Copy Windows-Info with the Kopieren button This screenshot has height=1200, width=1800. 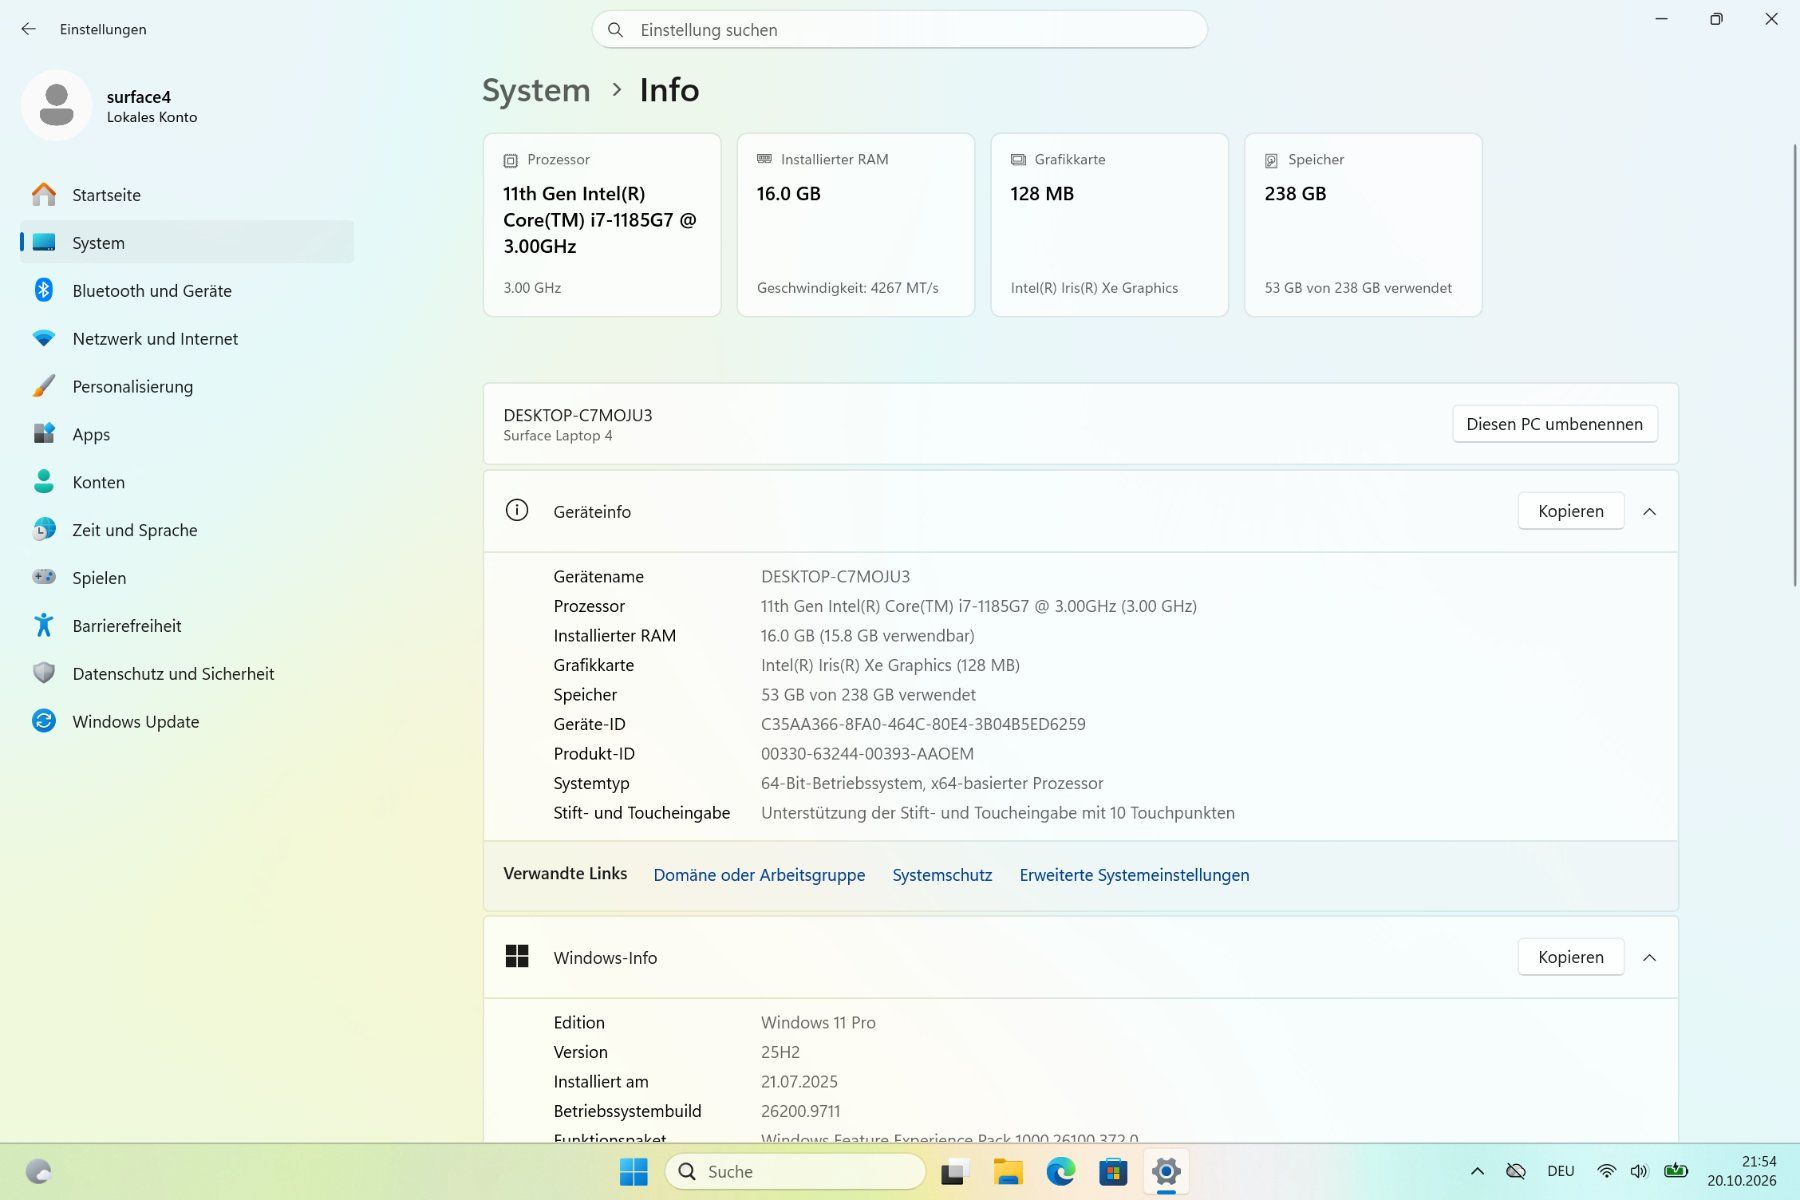click(1570, 957)
